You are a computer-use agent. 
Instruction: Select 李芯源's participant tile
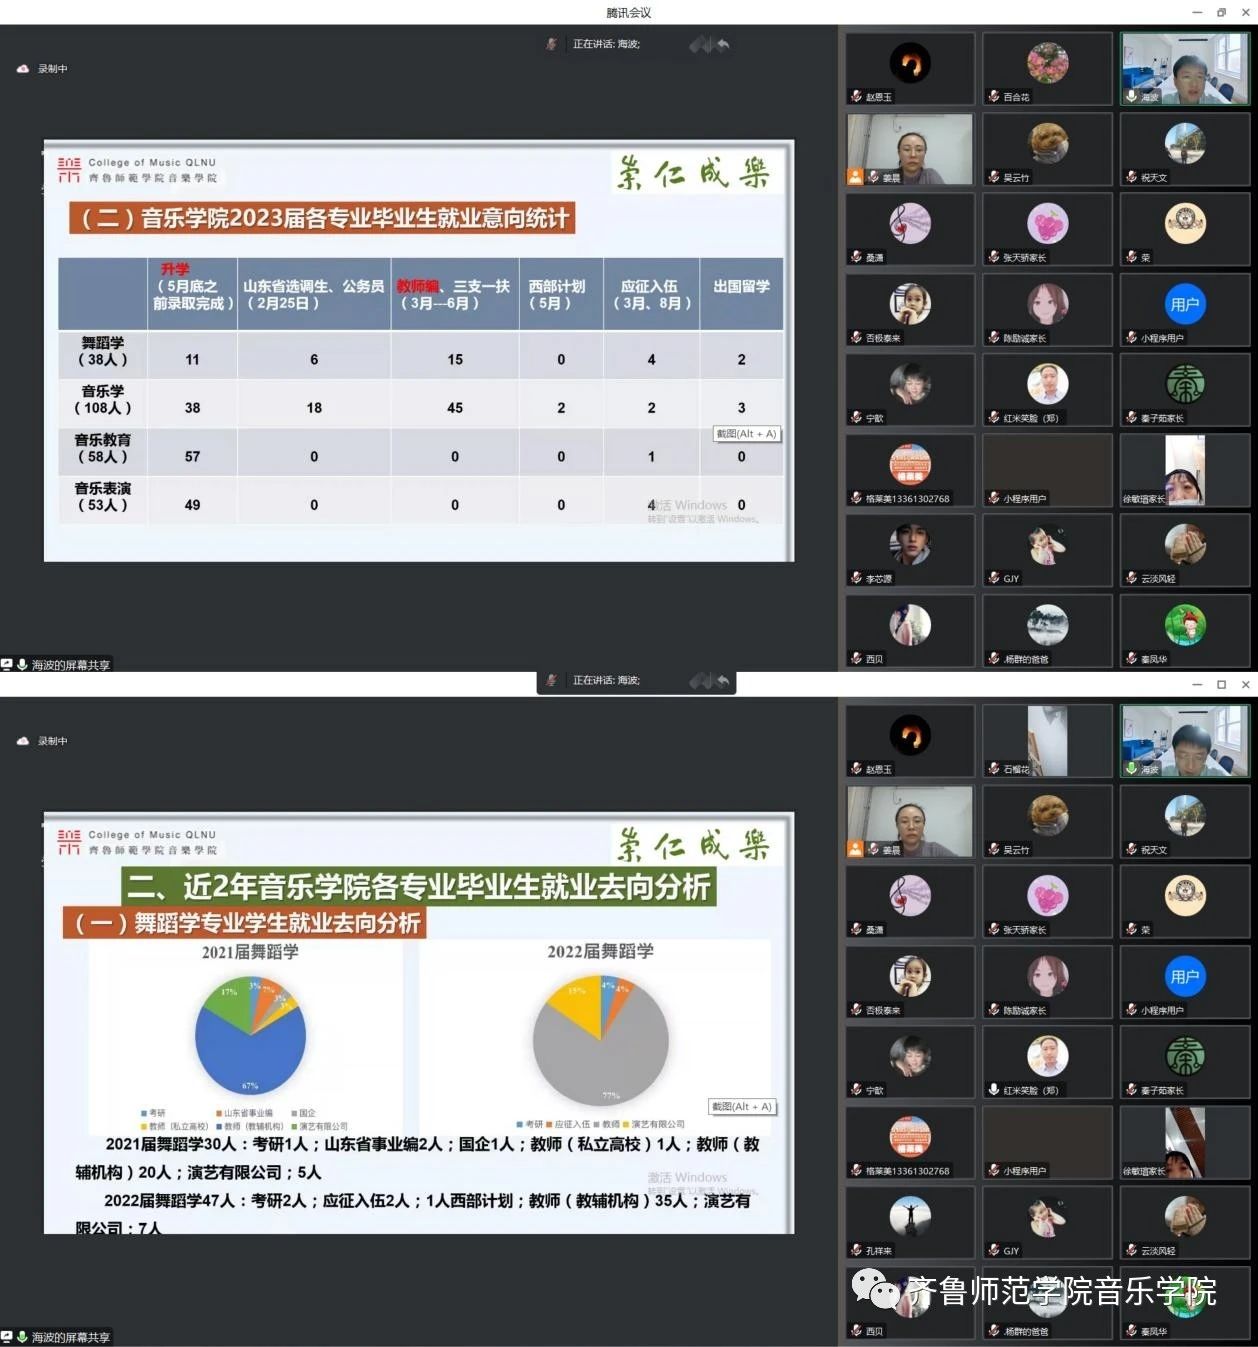coord(910,550)
